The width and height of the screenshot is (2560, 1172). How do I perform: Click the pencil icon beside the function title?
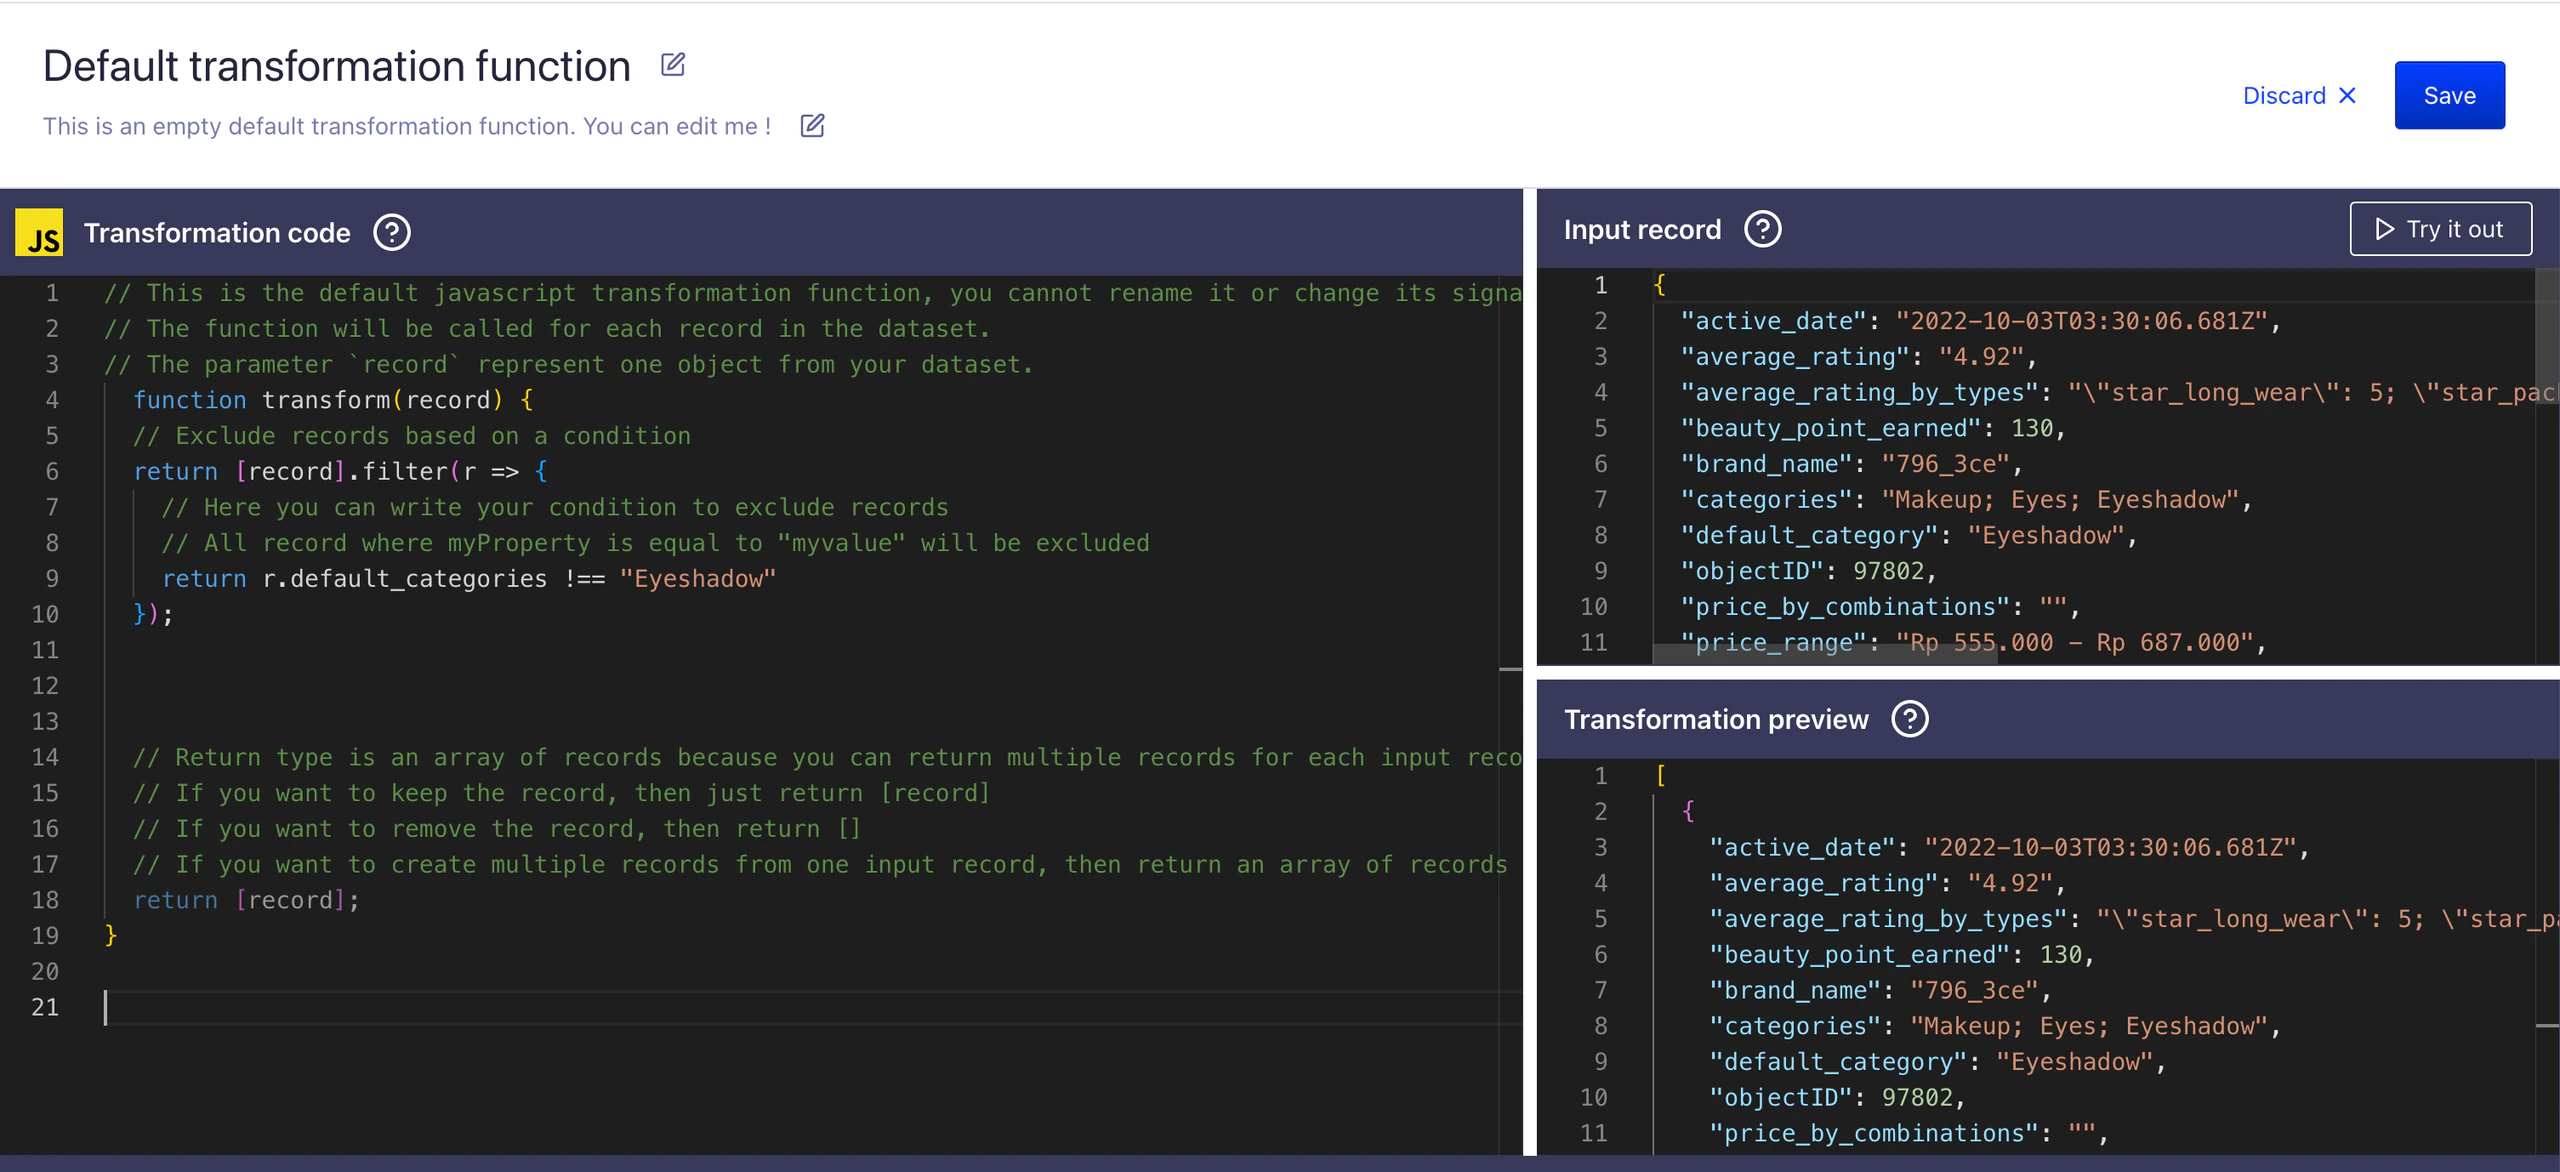coord(672,63)
